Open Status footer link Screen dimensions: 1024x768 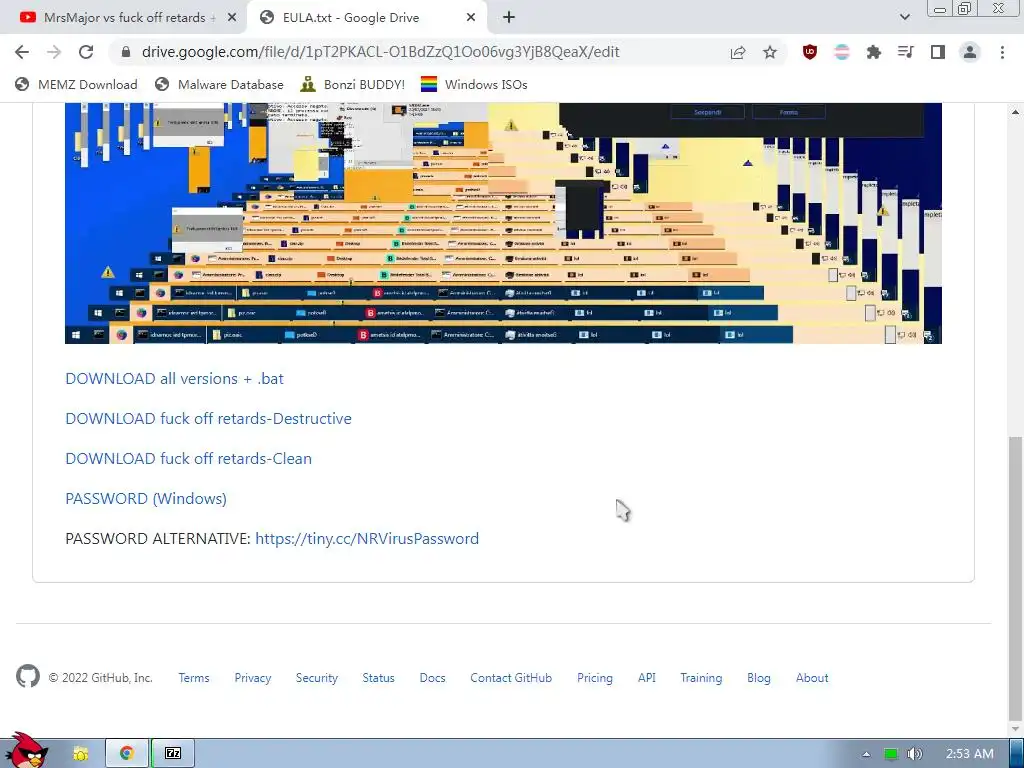(x=379, y=678)
